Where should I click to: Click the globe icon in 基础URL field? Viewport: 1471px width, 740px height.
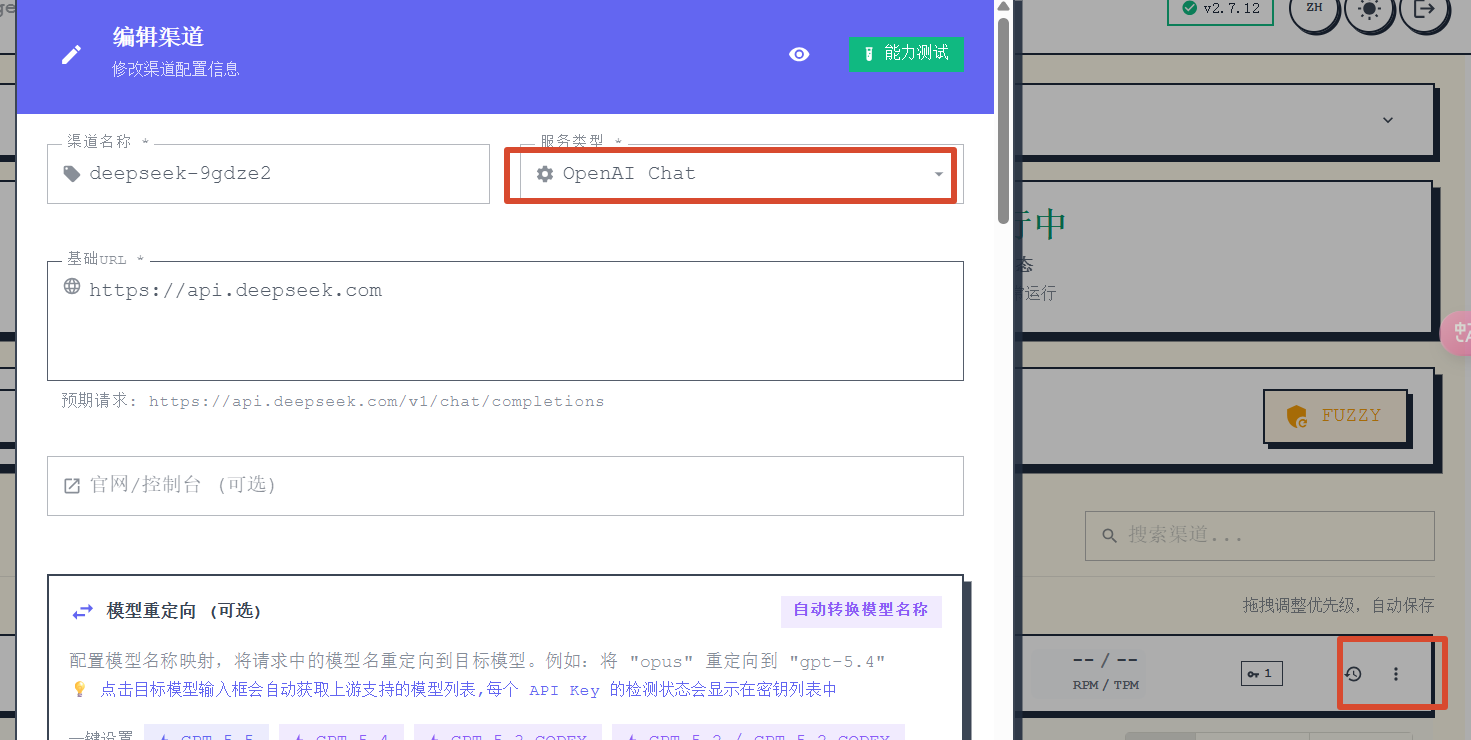(x=72, y=287)
